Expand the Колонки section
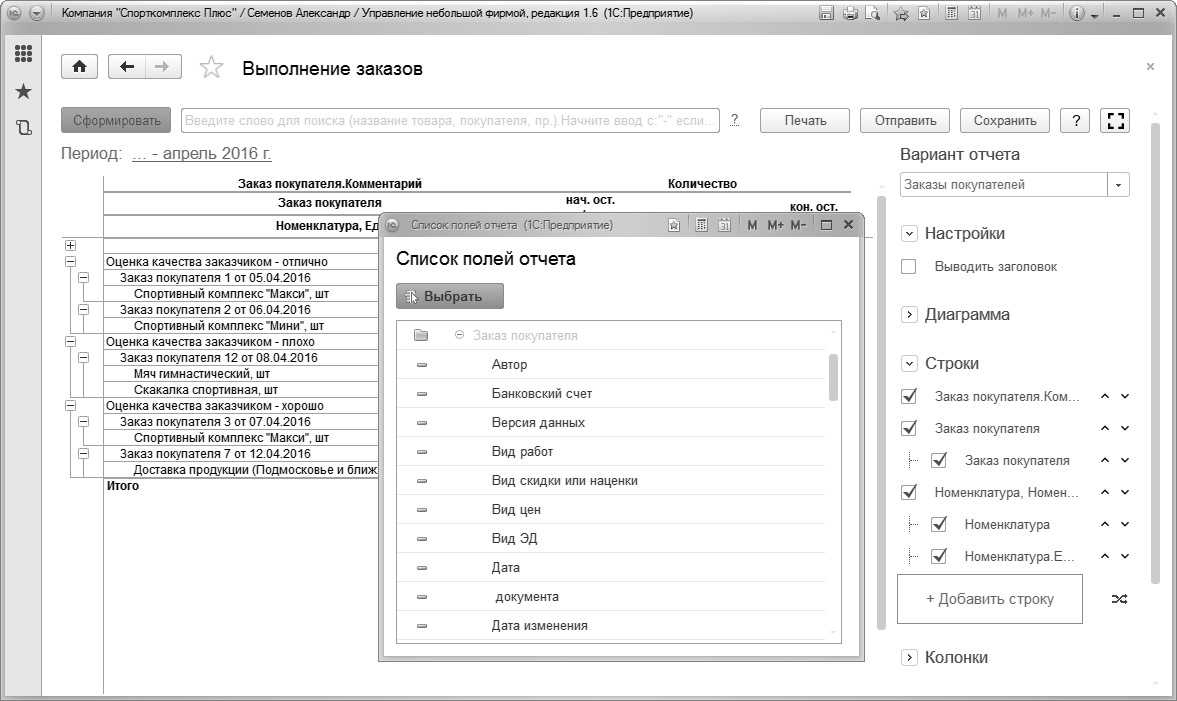 coord(909,657)
